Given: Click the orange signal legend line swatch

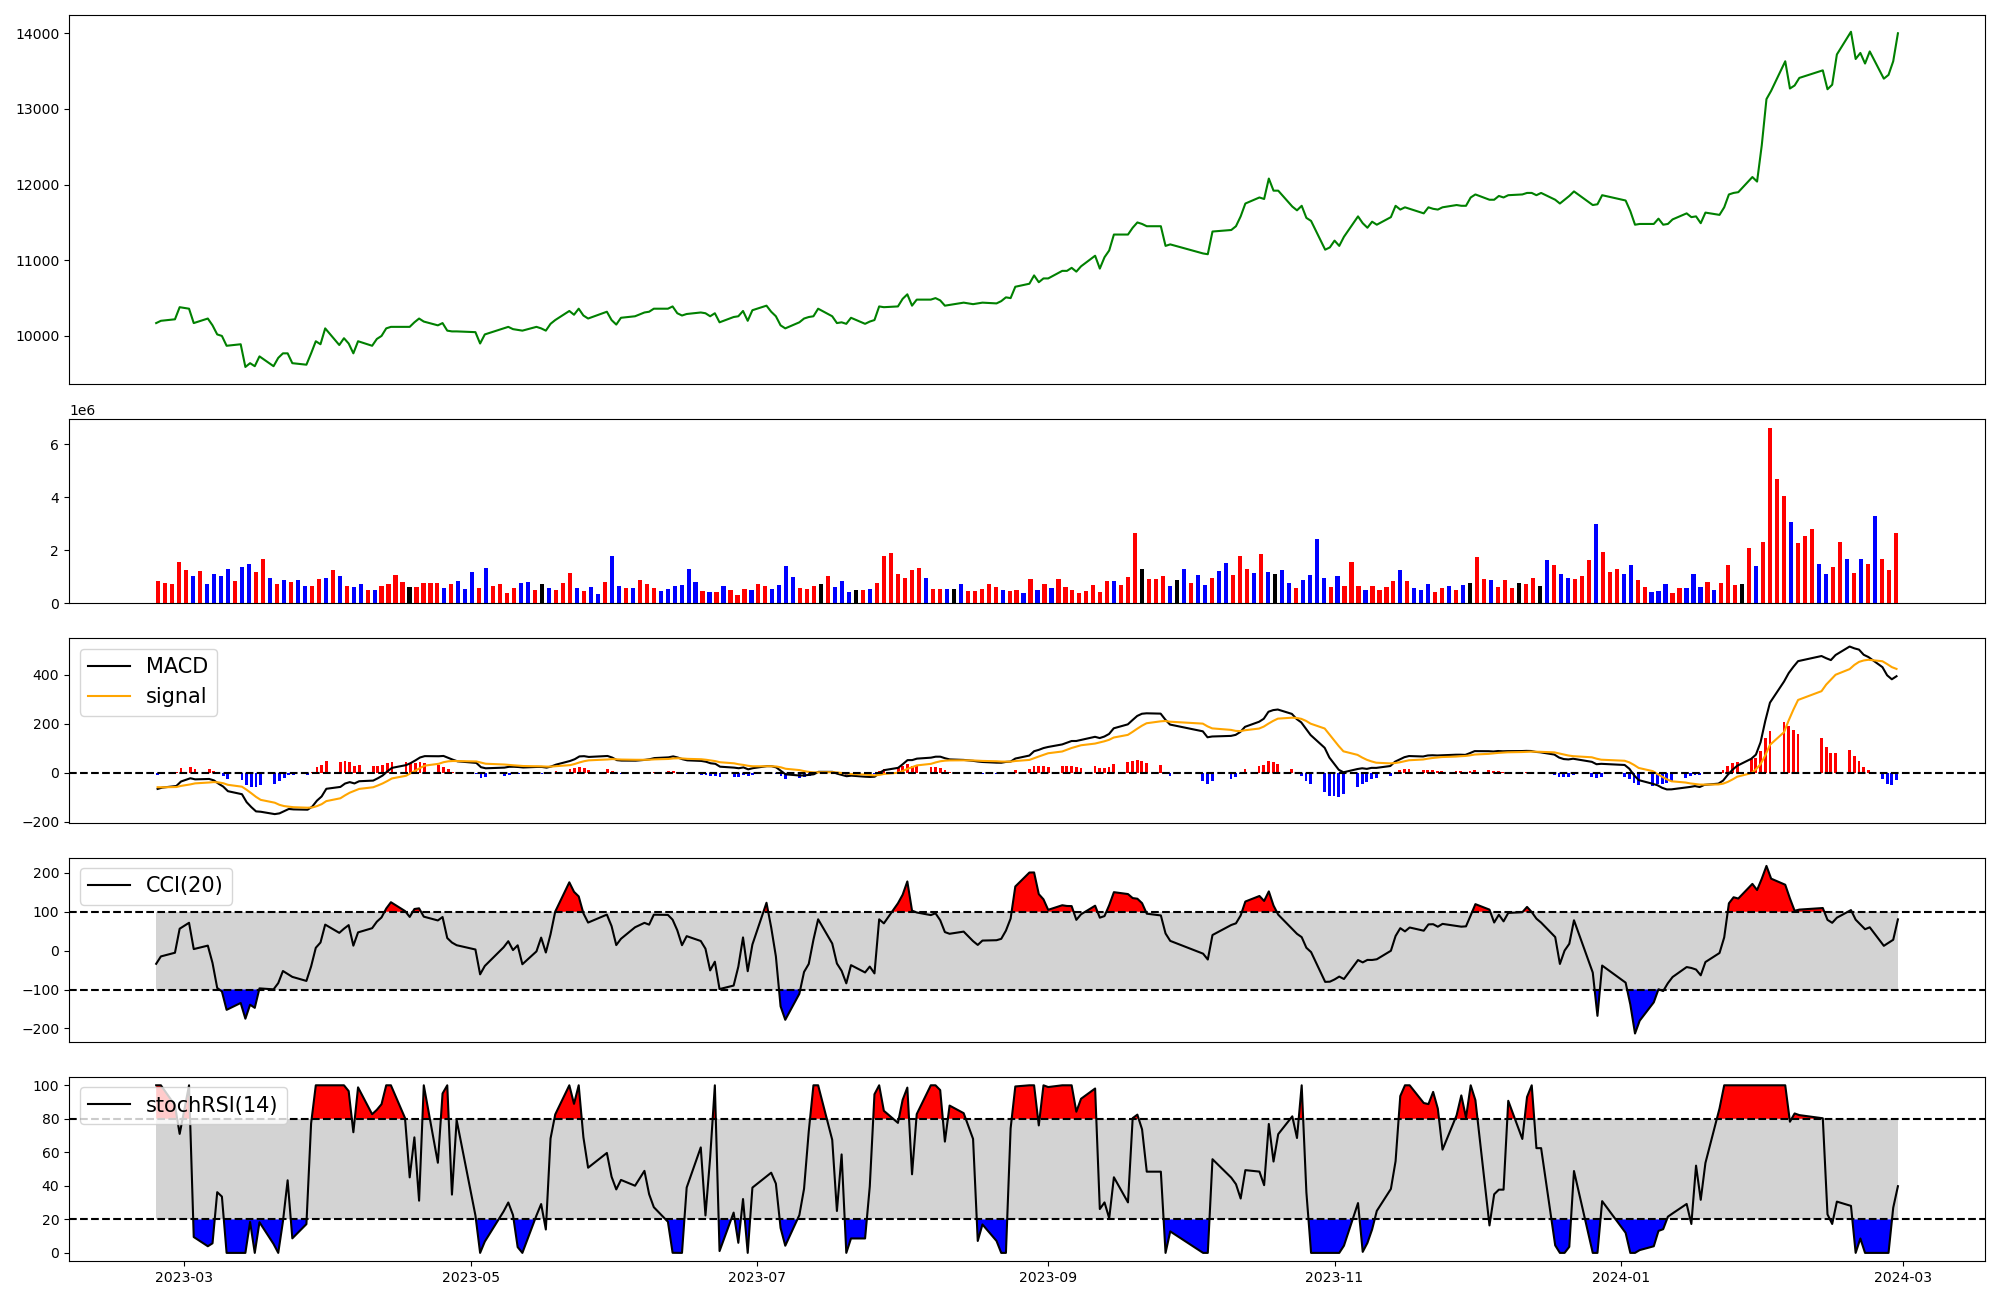Looking at the screenshot, I should coord(110,696).
